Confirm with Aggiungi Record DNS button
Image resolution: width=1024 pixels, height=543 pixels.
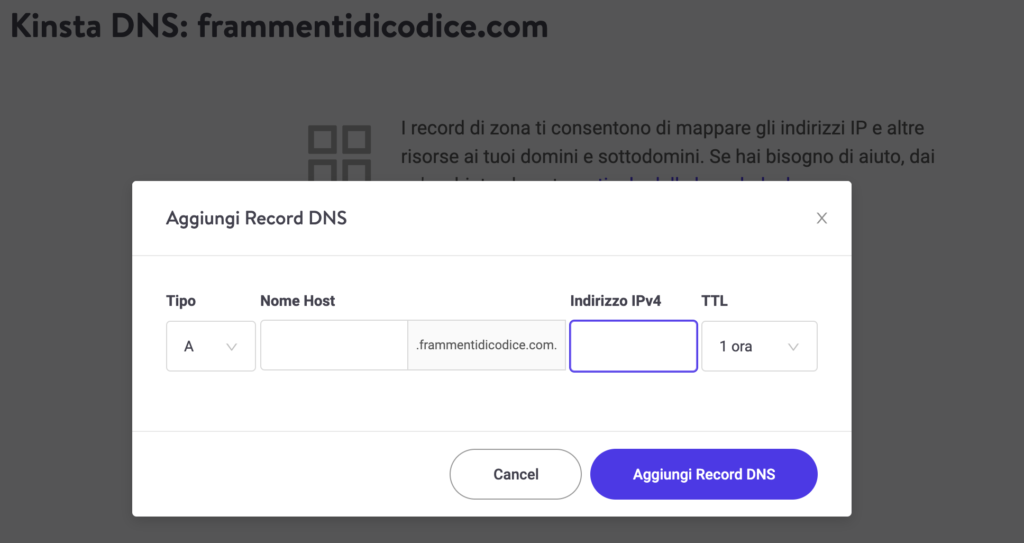pos(704,474)
